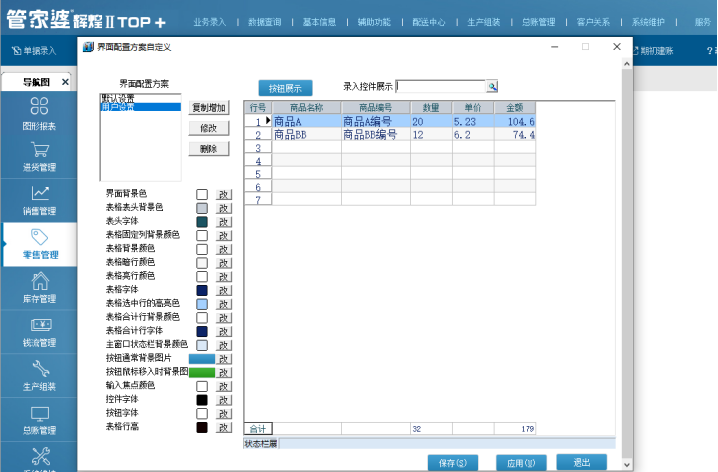Open the 总账管理 top menu
Image resolution: width=718 pixels, height=472 pixels.
pos(538,22)
